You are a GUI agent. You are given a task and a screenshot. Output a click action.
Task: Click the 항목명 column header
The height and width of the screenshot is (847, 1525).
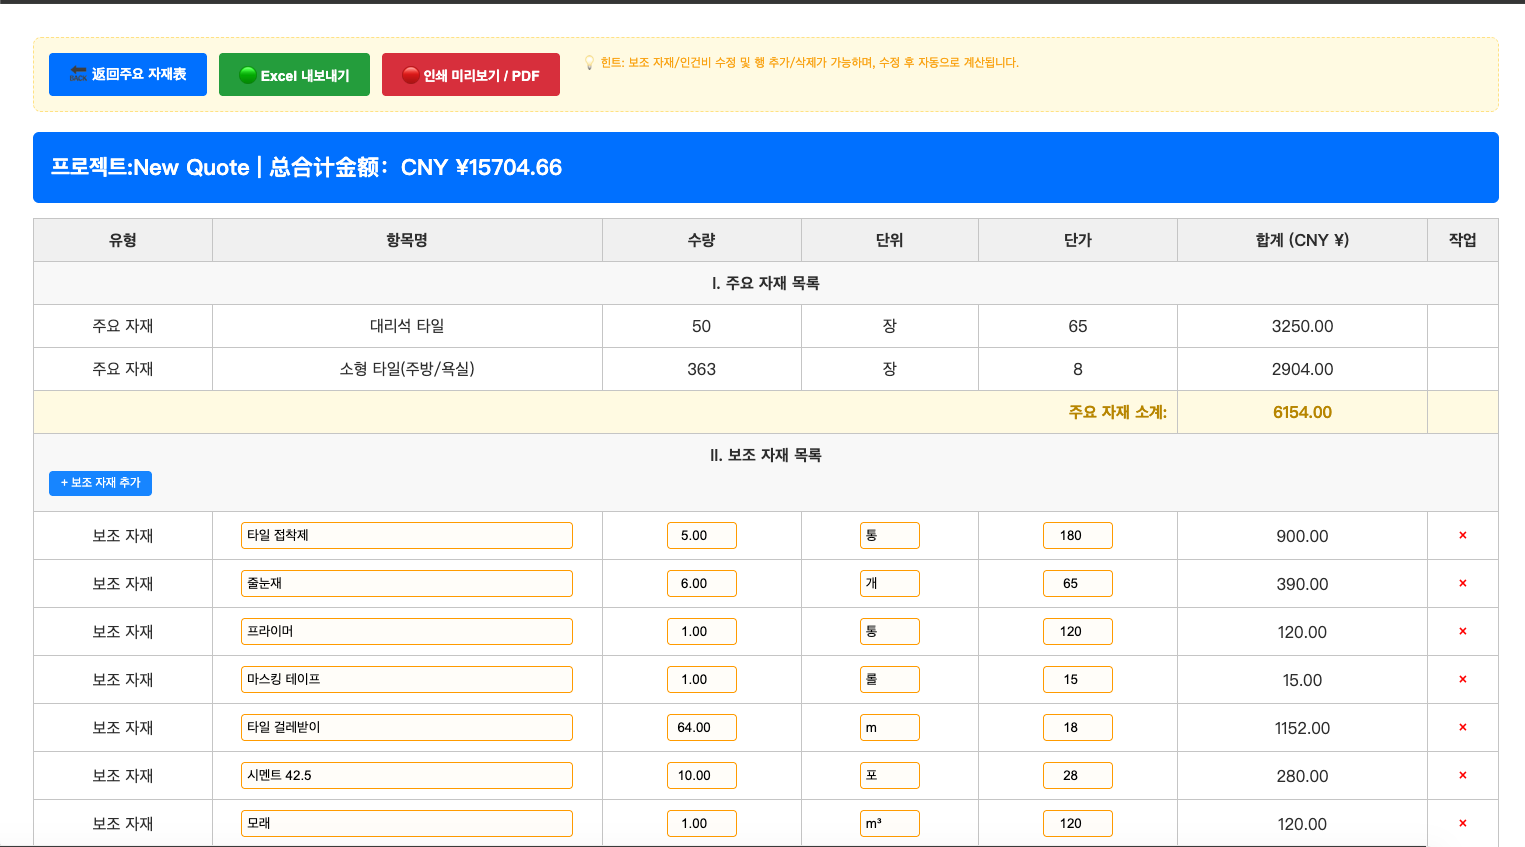(x=407, y=240)
